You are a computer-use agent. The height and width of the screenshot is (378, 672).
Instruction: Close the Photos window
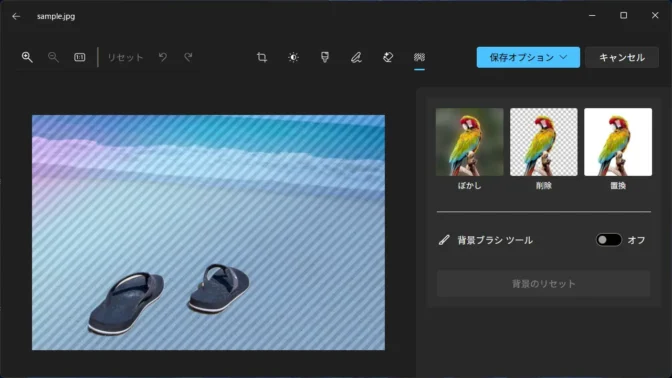pos(655,15)
